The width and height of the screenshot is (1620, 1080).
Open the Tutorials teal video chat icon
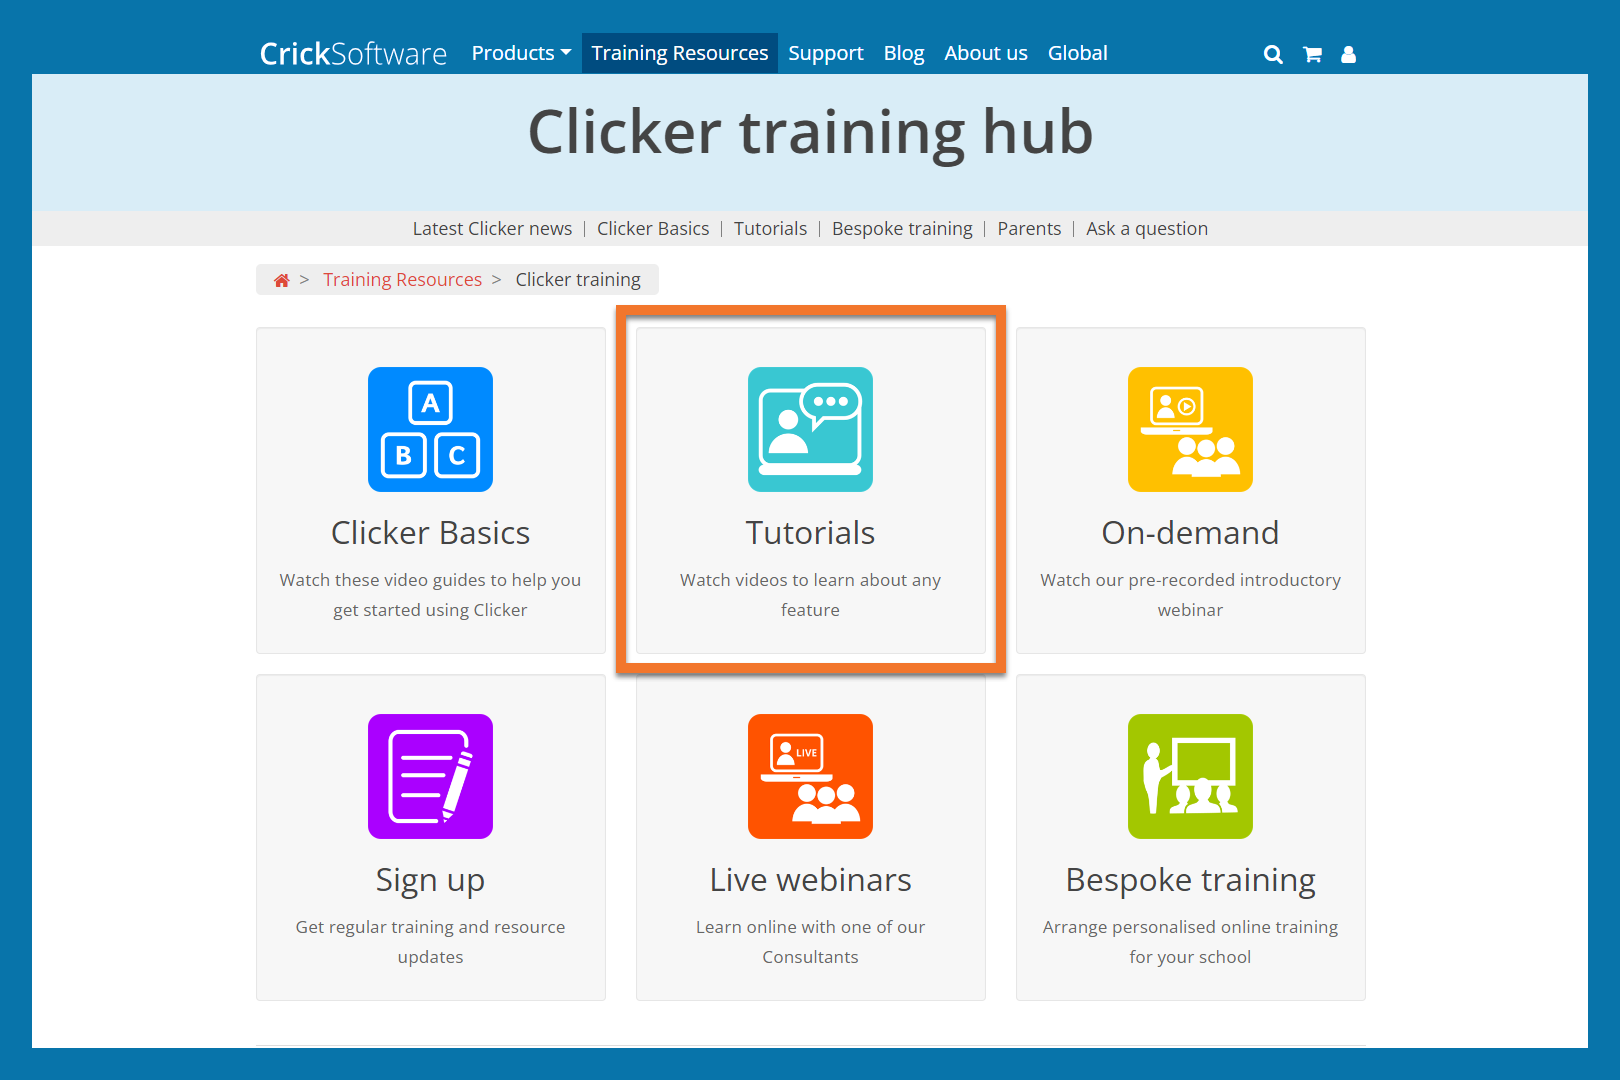810,429
